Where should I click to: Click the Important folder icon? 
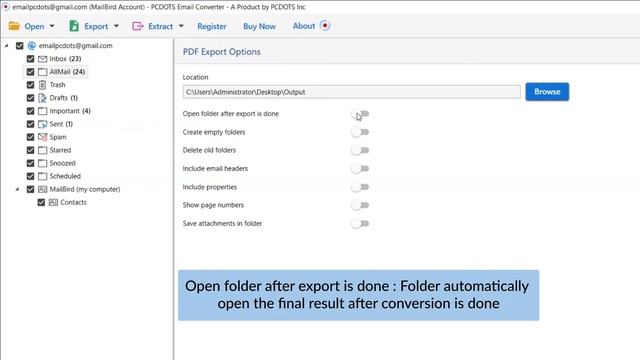pyautogui.click(x=42, y=111)
